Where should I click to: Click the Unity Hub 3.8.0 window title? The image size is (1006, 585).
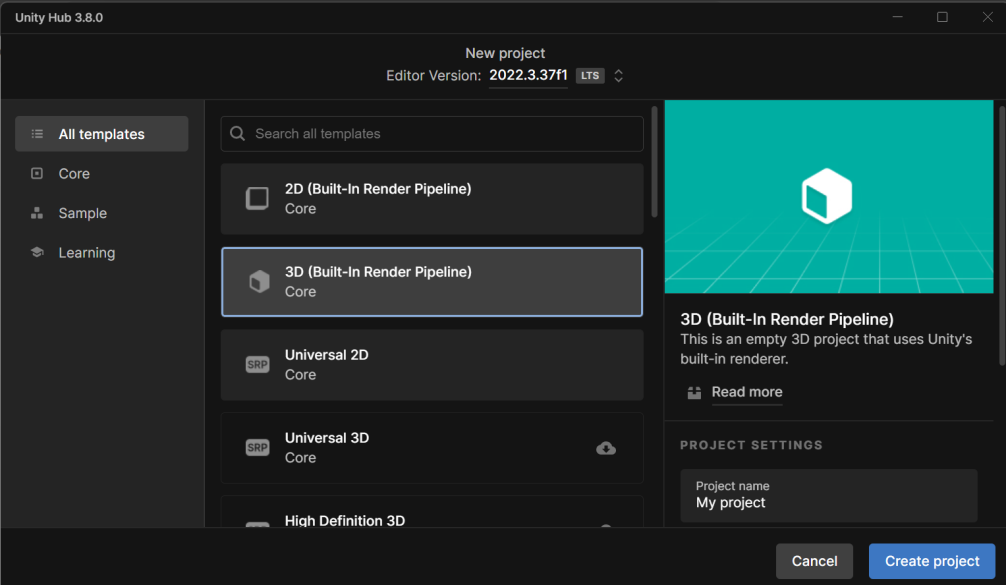(59, 17)
